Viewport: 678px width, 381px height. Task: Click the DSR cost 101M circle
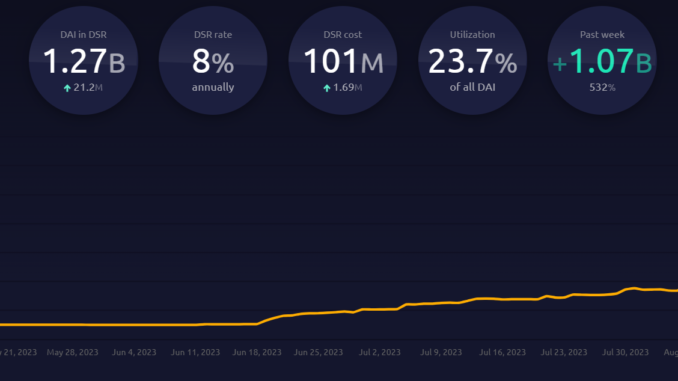click(342, 61)
